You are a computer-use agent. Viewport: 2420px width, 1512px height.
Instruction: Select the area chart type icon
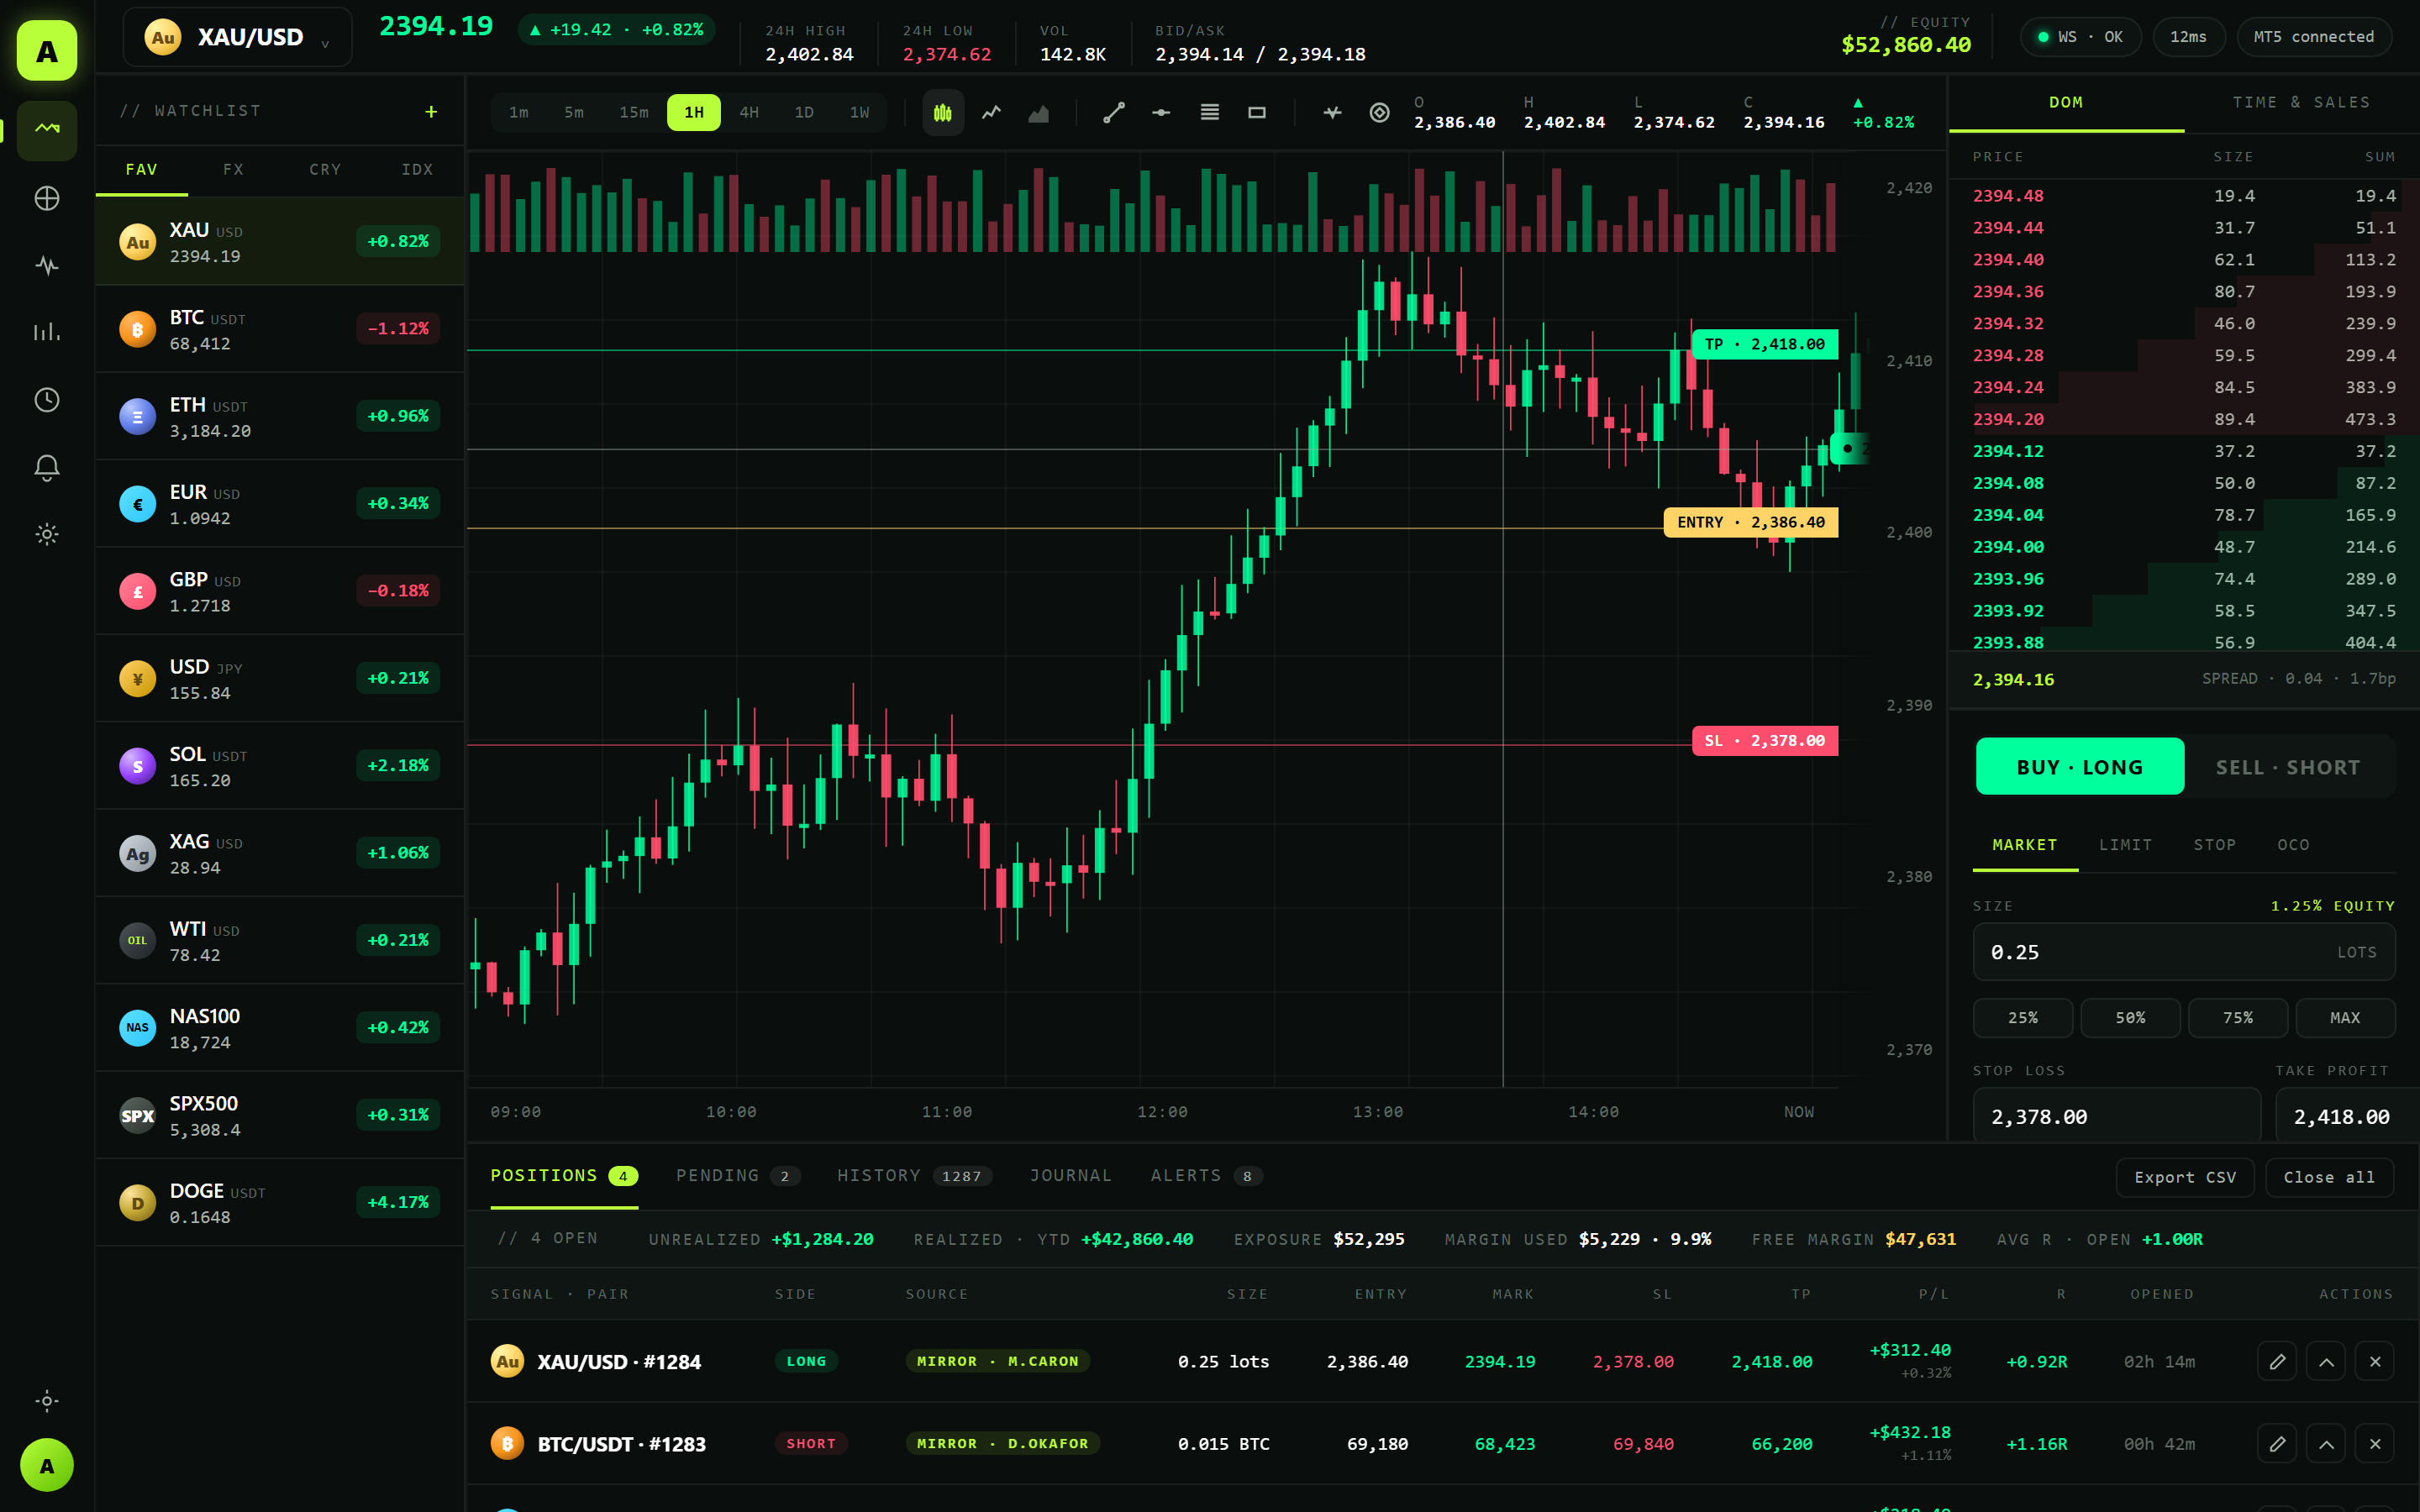coord(1039,113)
